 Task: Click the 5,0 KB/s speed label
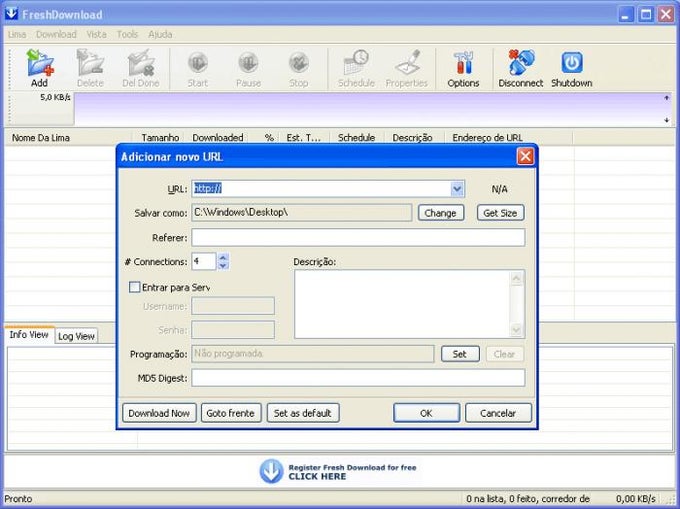(x=55, y=97)
